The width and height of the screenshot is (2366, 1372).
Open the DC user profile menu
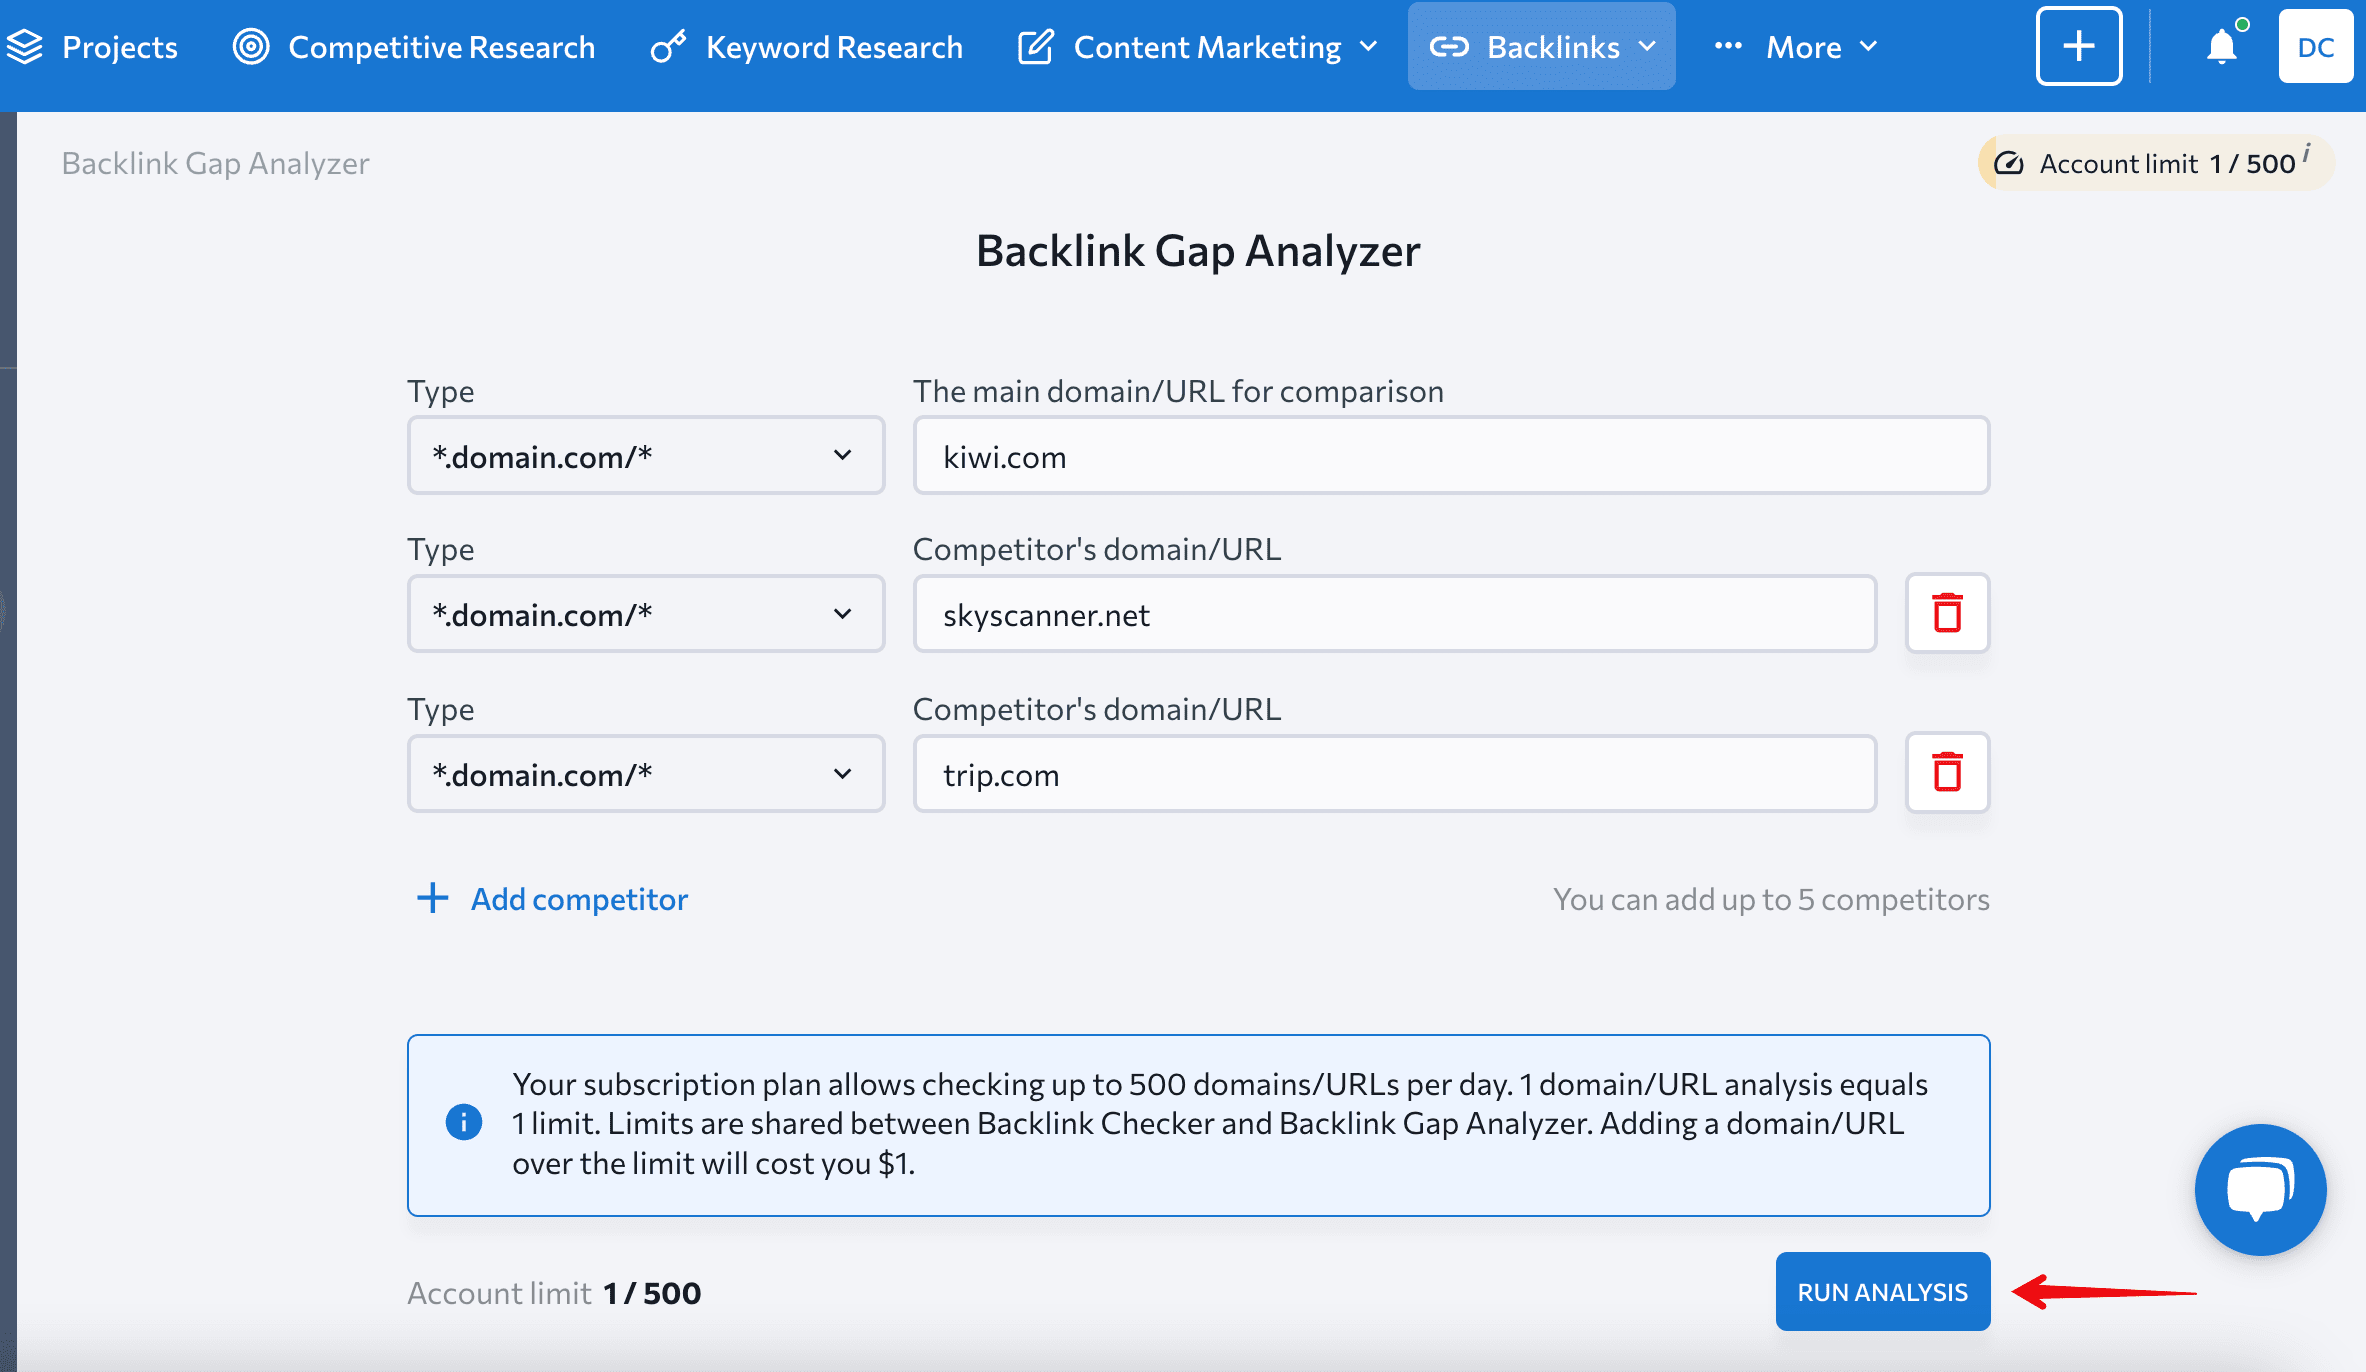coord(2316,46)
